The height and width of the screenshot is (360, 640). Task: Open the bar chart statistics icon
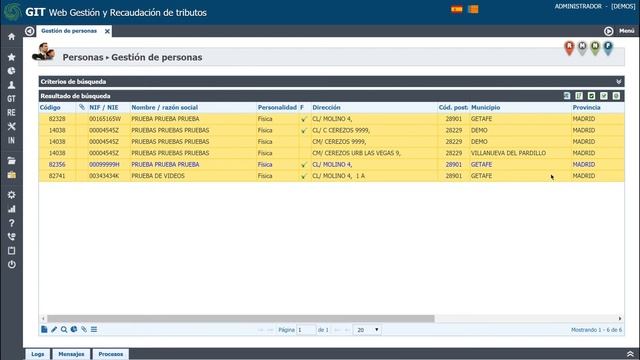click(x=11, y=209)
